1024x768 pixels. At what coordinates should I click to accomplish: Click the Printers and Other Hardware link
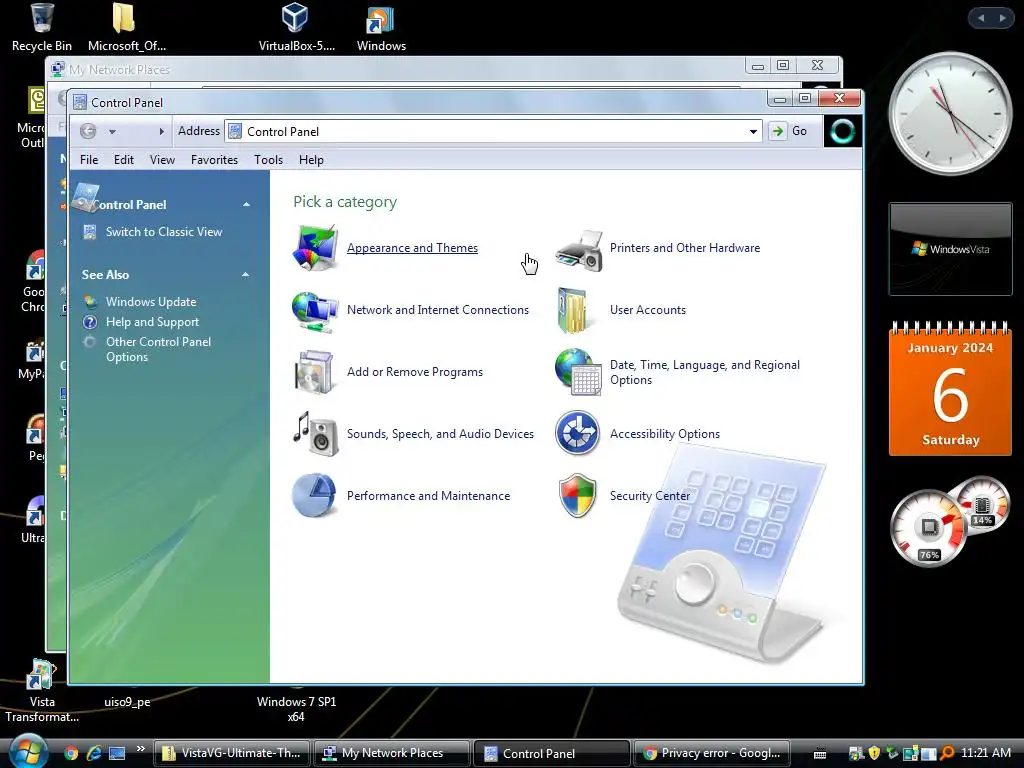(x=684, y=248)
